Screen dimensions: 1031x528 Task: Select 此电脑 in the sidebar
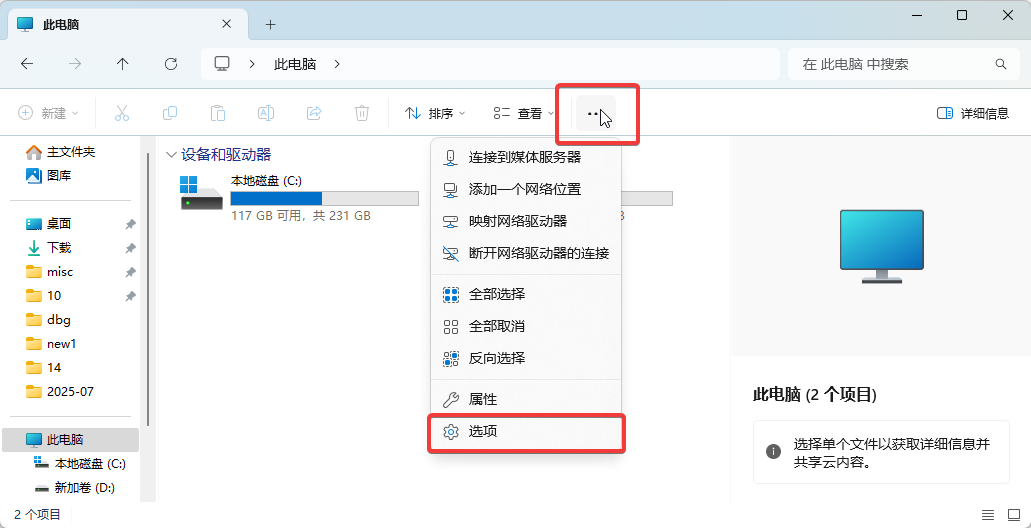click(x=70, y=439)
